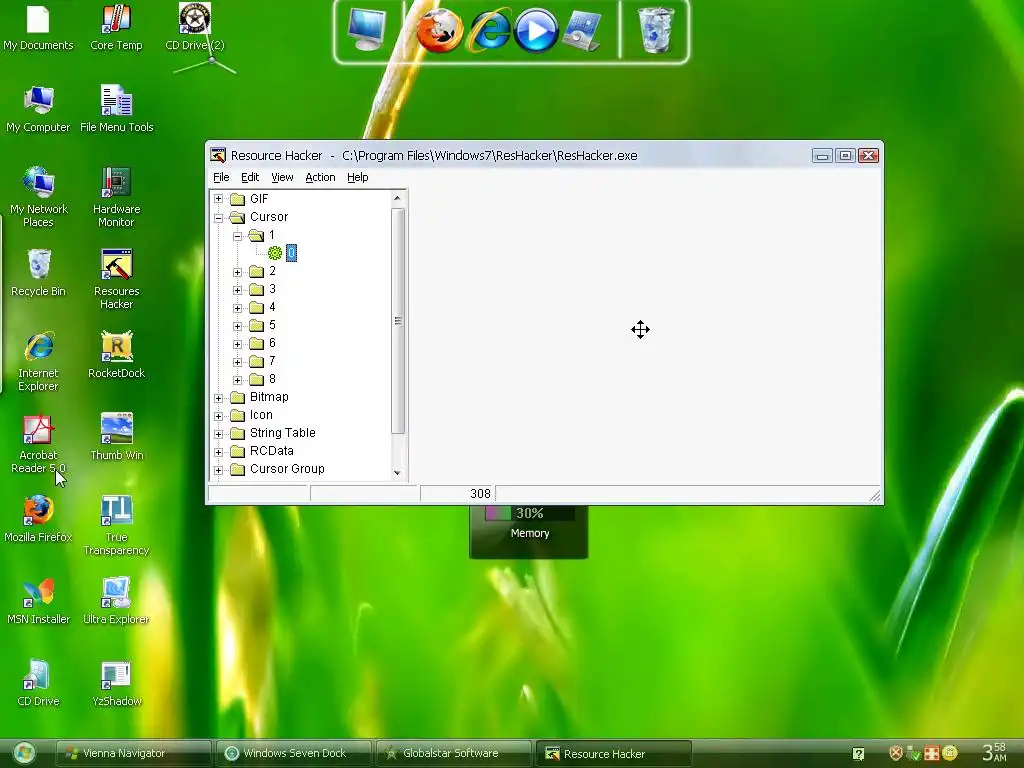Expand the GIF folder node
1024x768 pixels.
click(x=219, y=199)
